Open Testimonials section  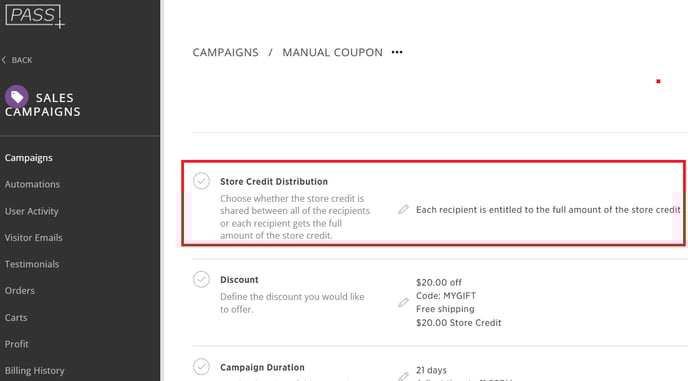(32, 264)
